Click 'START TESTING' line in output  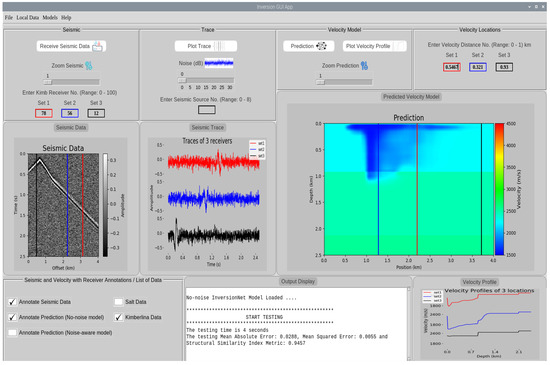pos(264,317)
